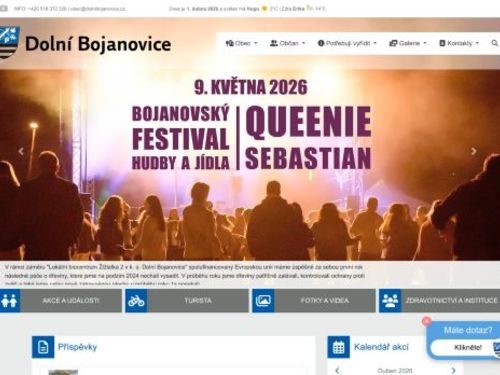
Task: Click the Akce a události people icon
Action: (9, 301)
